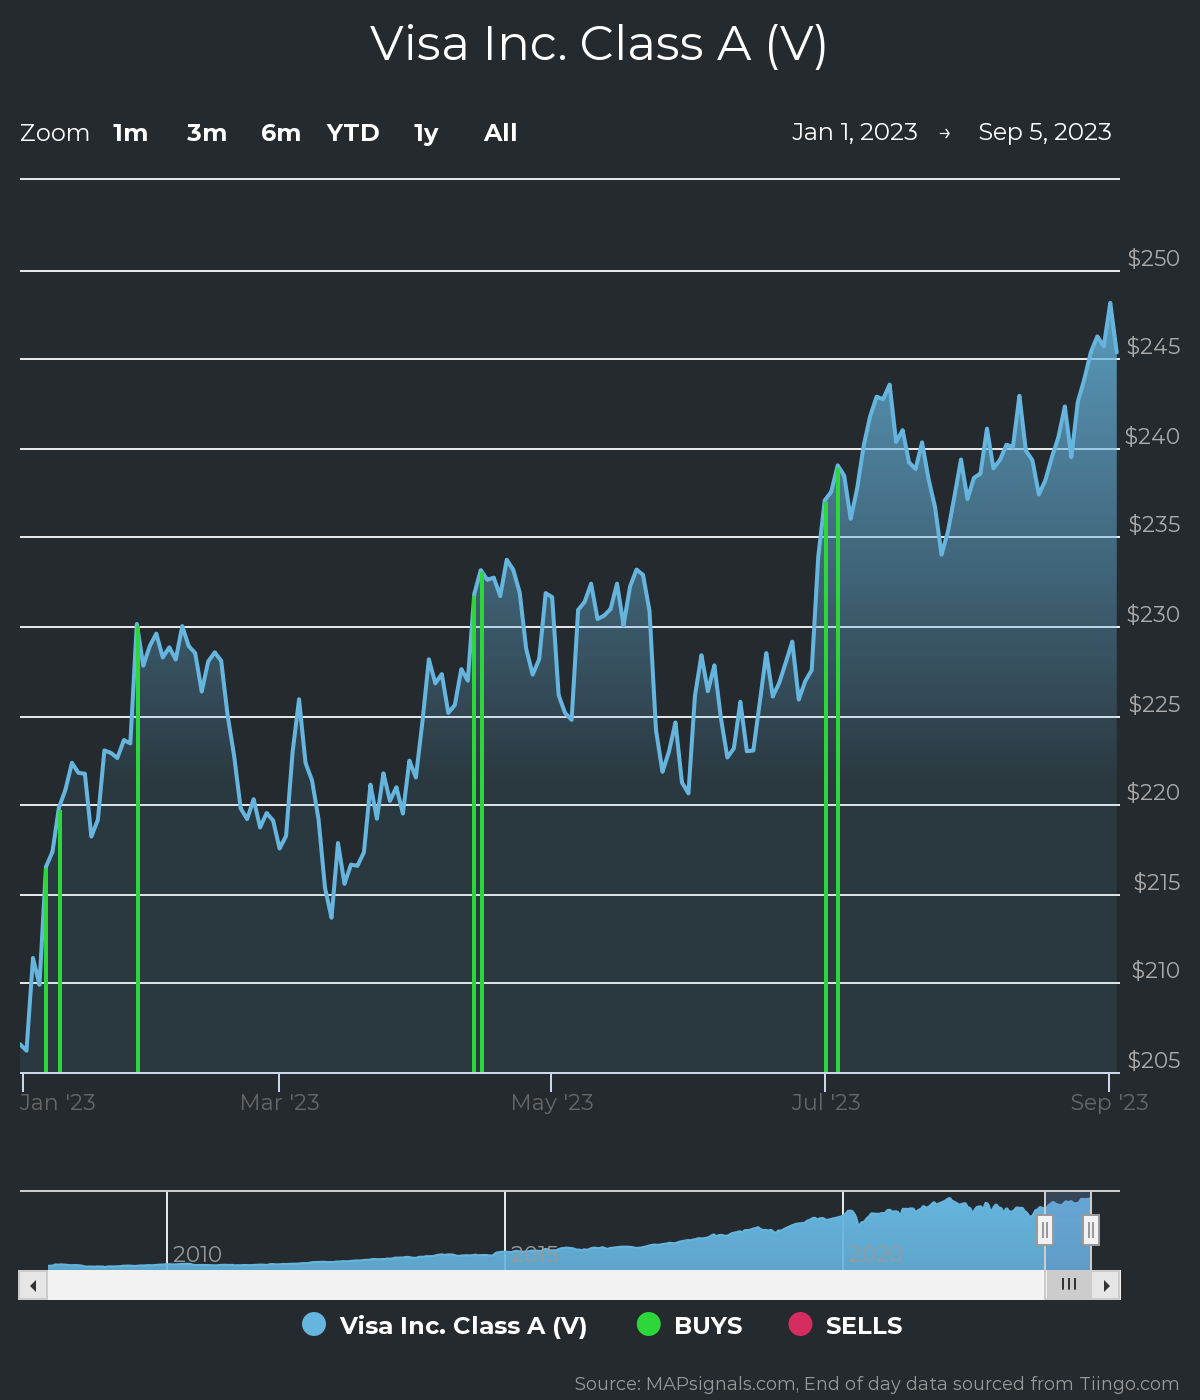Click the $230 price axis label
Viewport: 1200px width, 1400px height.
click(1154, 614)
